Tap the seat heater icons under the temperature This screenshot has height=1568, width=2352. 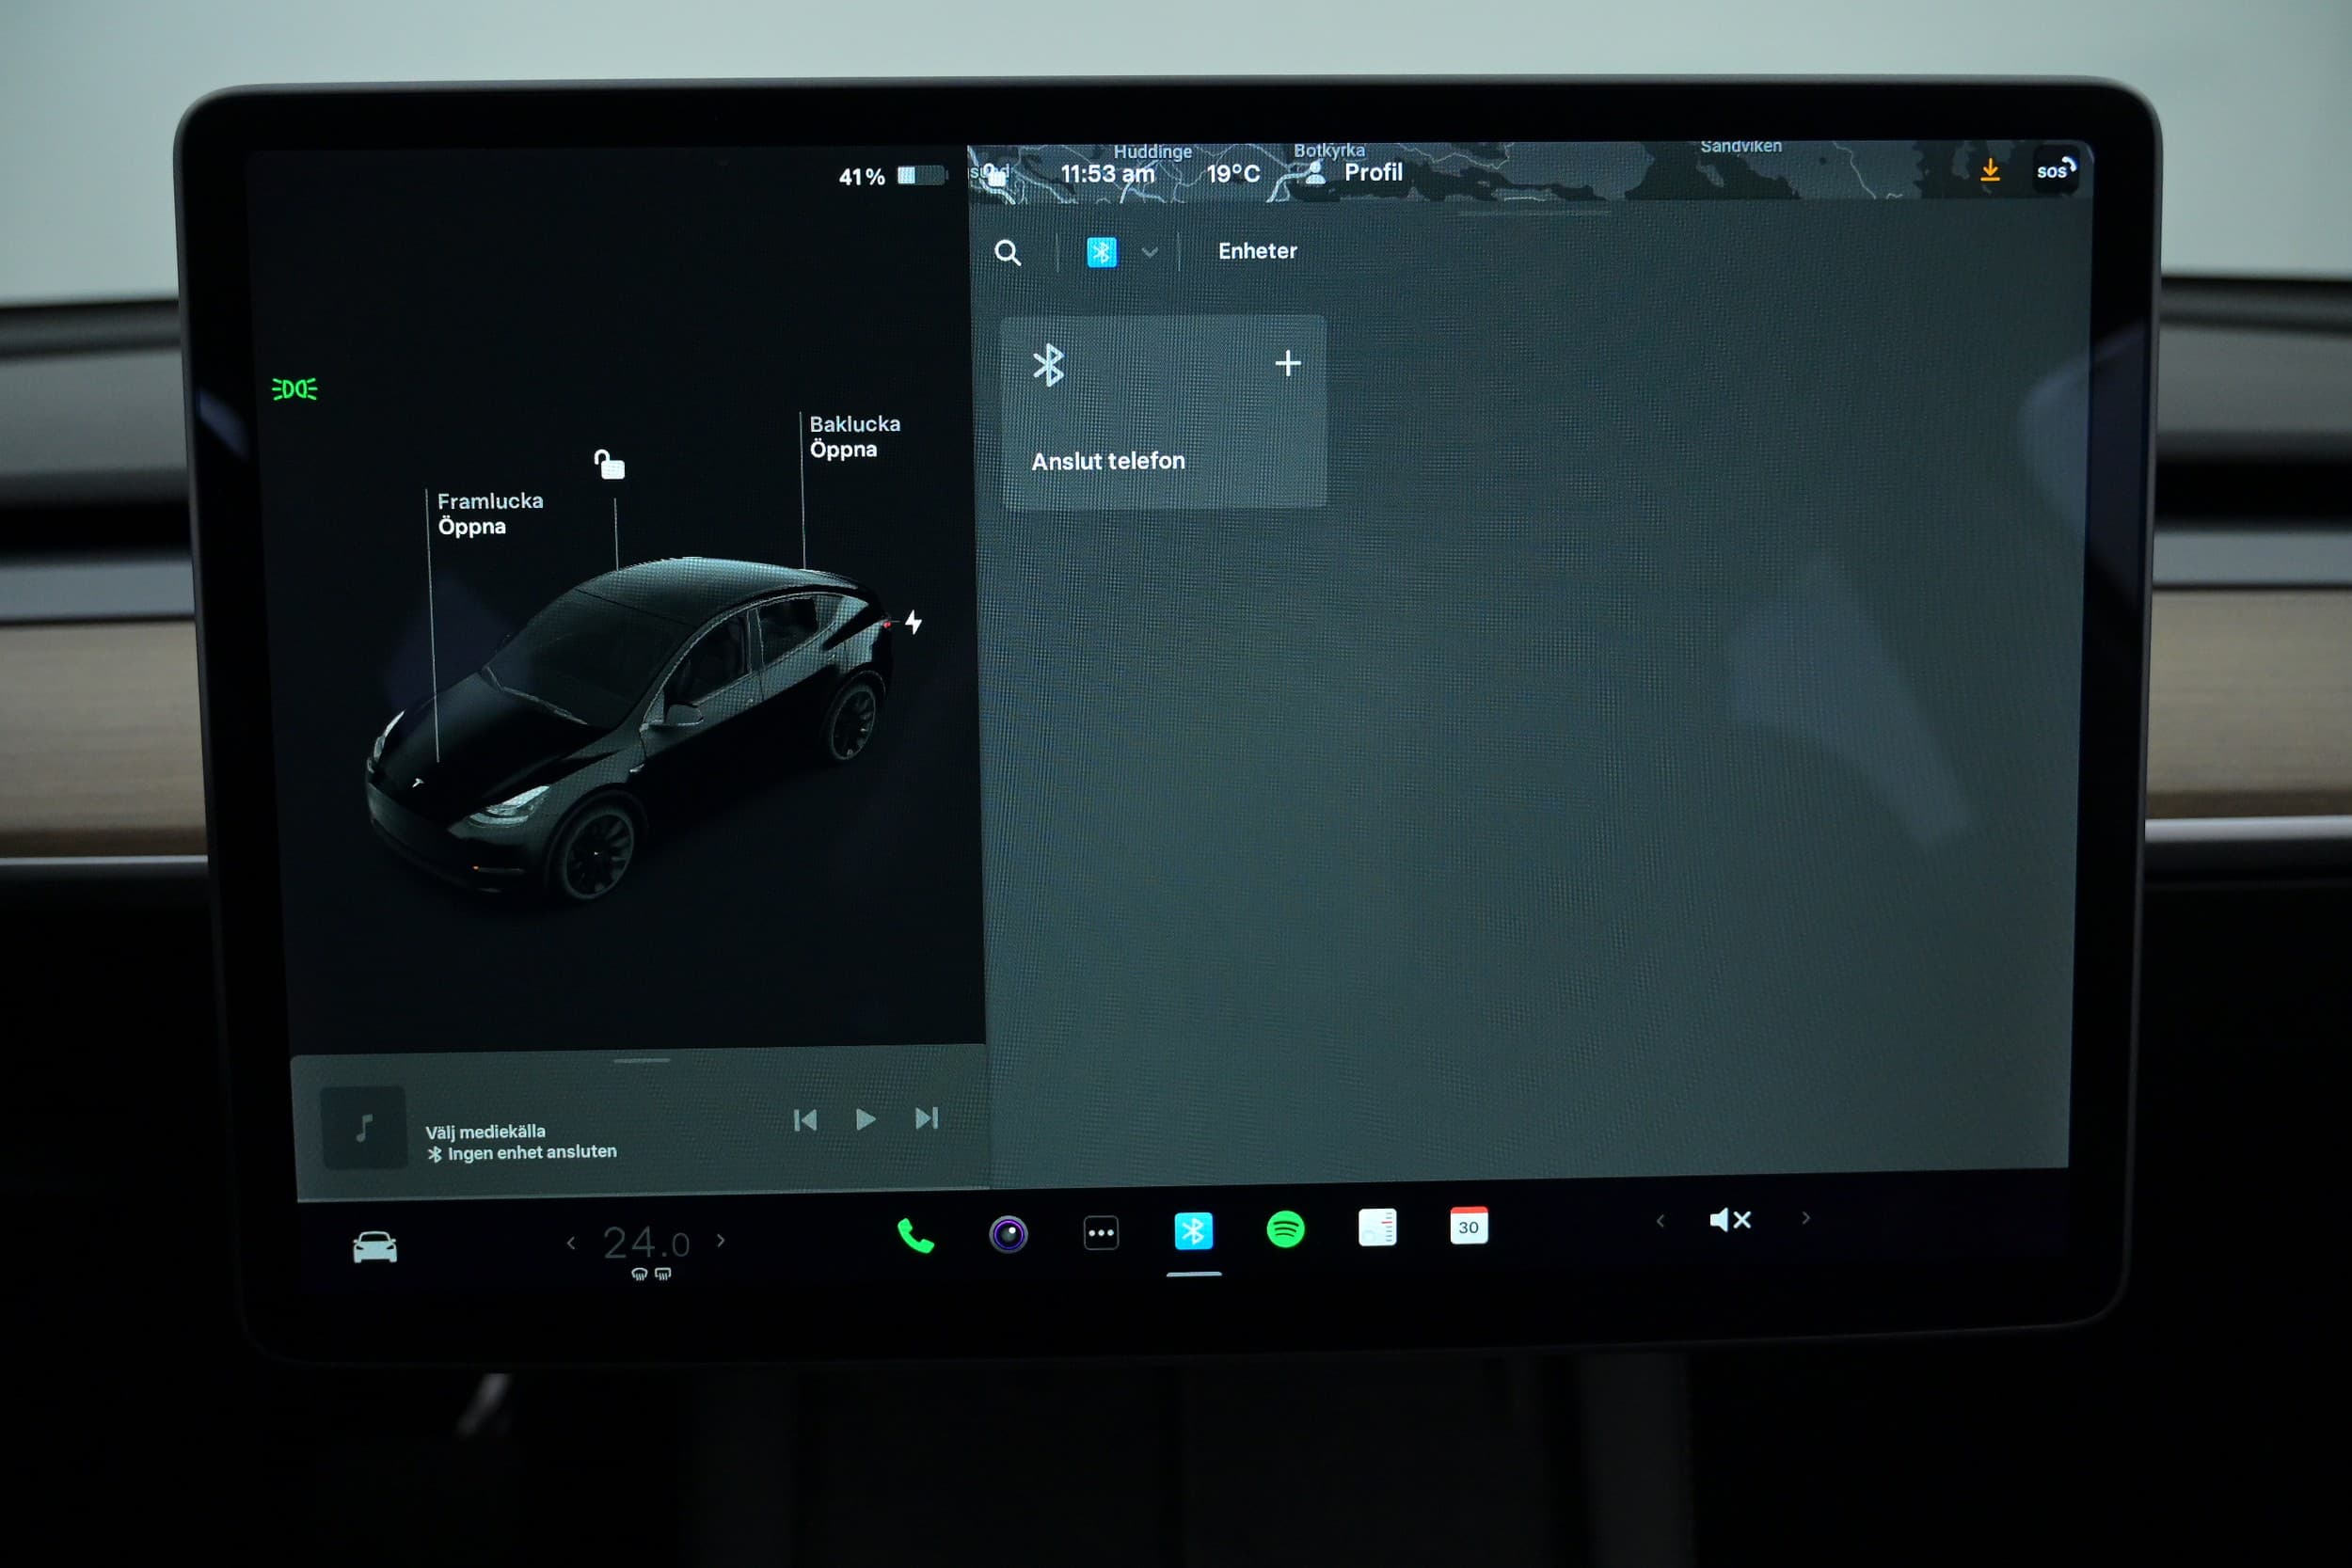[x=651, y=1274]
